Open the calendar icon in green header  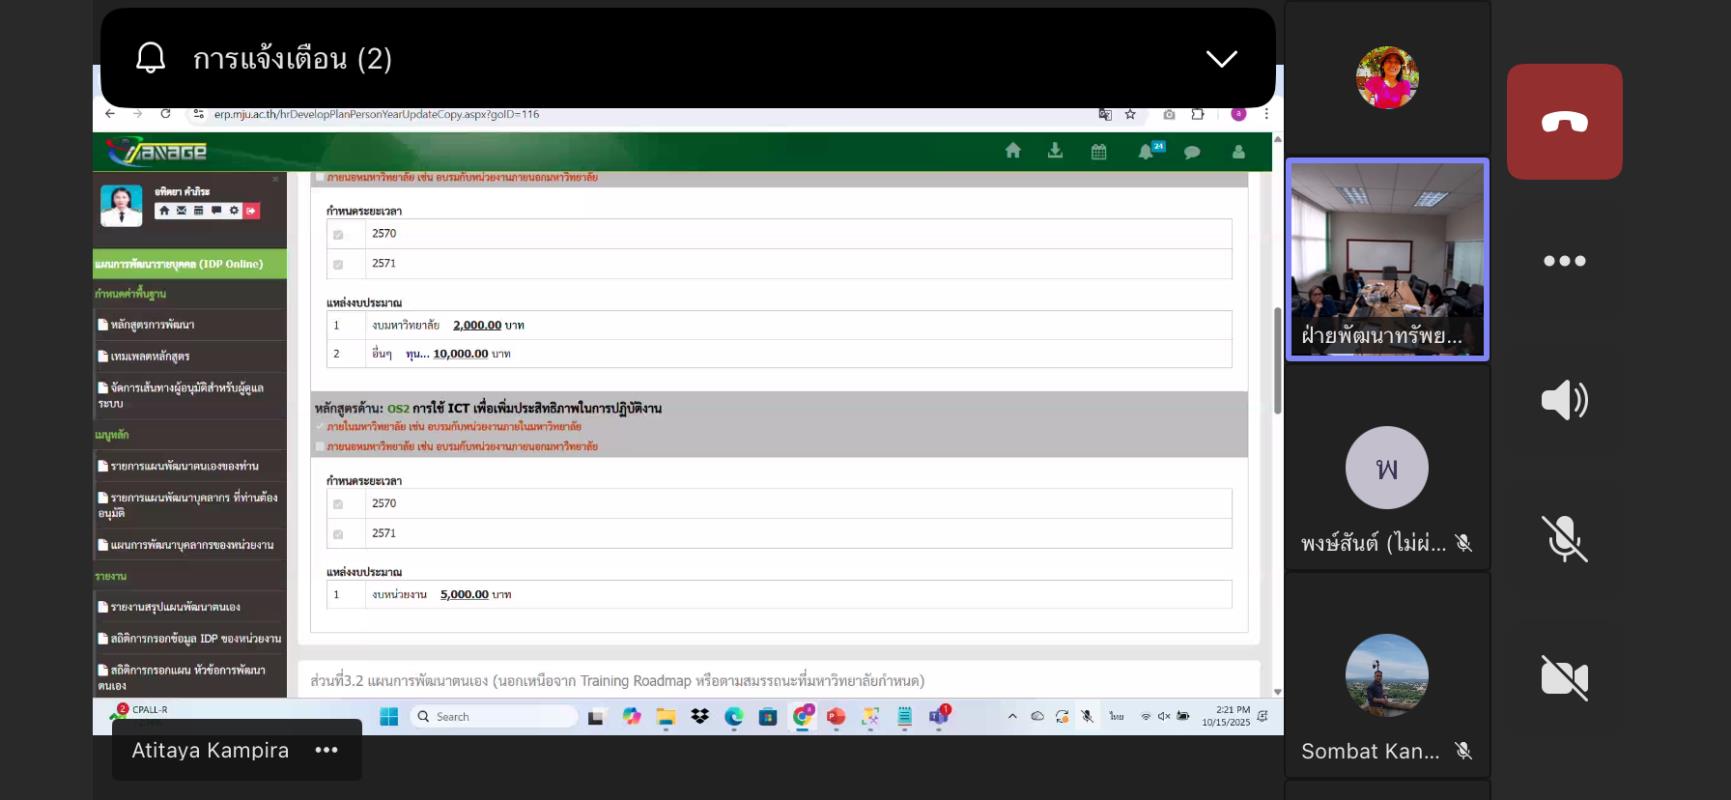1098,152
